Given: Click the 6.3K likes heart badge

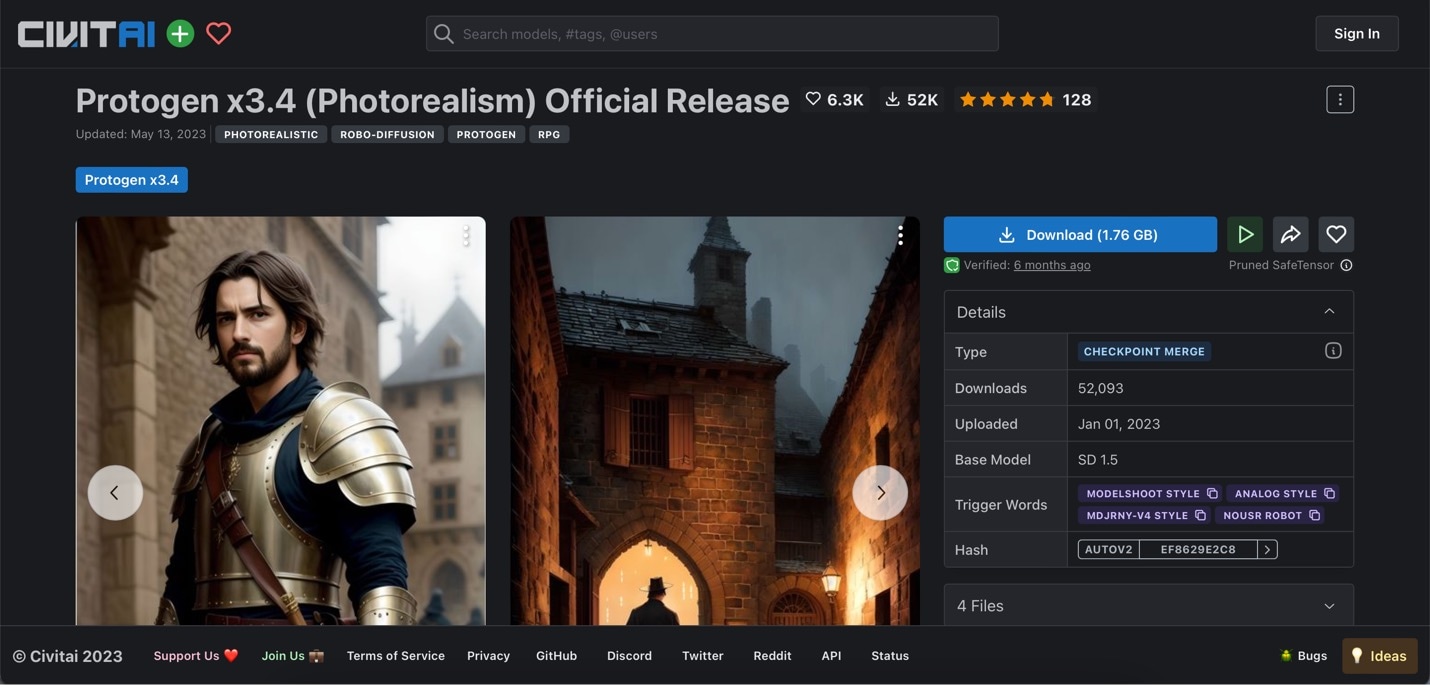Looking at the screenshot, I should [x=835, y=100].
